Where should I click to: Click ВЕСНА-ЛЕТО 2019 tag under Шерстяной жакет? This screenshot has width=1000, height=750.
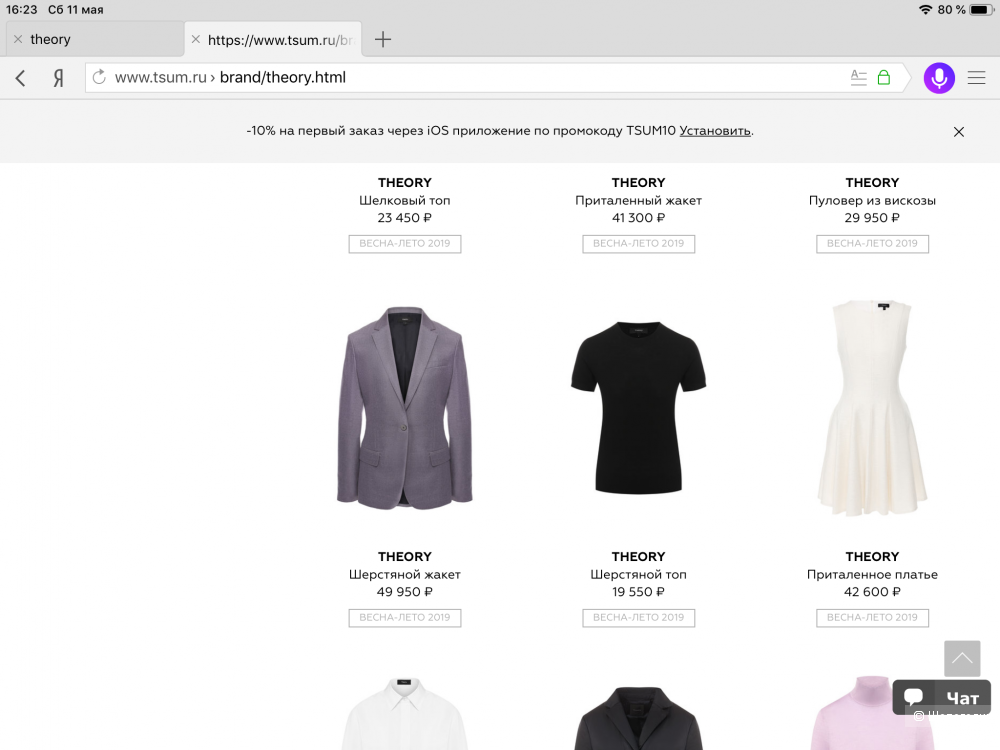point(404,618)
